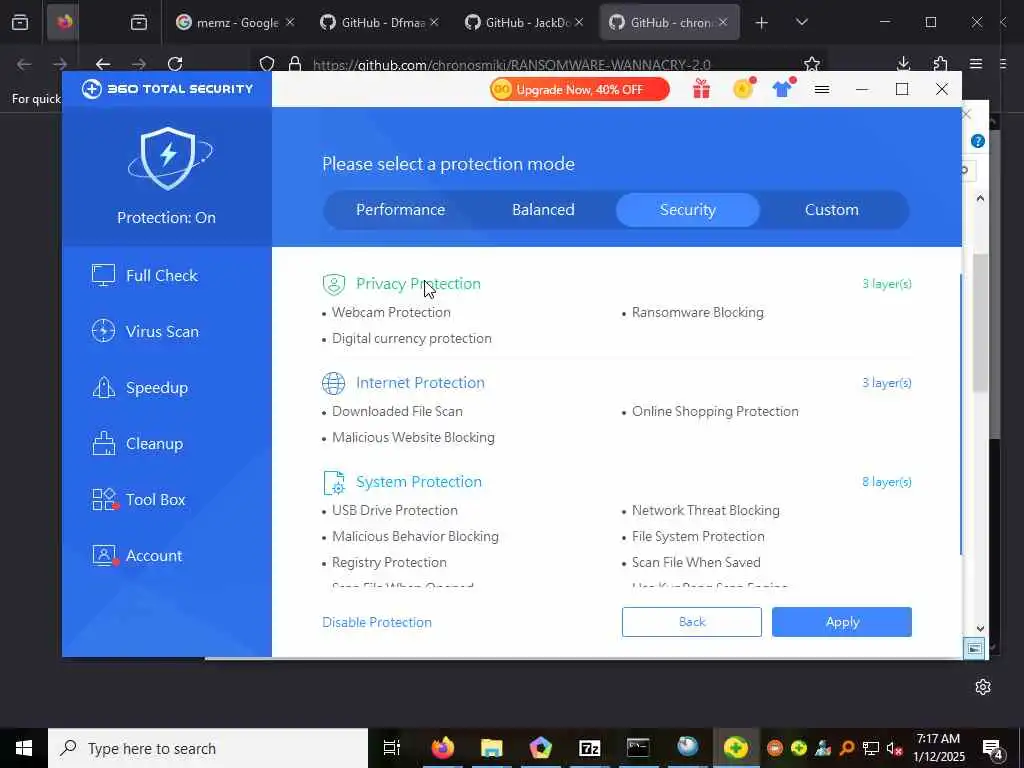
Task: Close the GitHub - chrono tab
Action: [723, 22]
